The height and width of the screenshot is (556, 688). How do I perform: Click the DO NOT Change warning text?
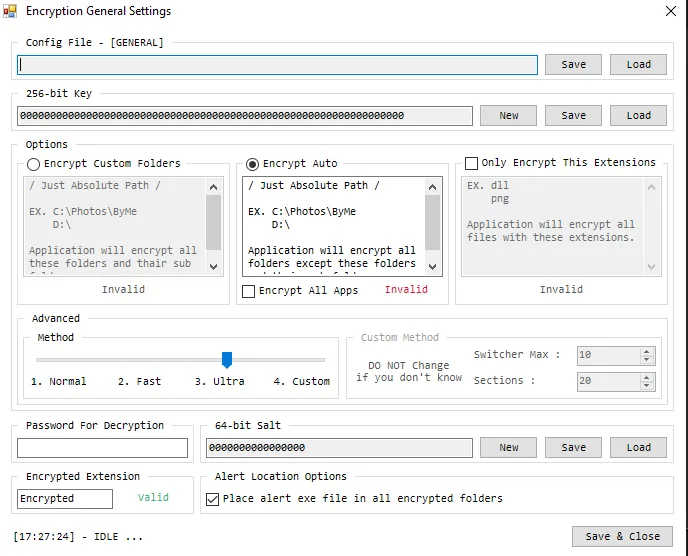[x=408, y=372]
